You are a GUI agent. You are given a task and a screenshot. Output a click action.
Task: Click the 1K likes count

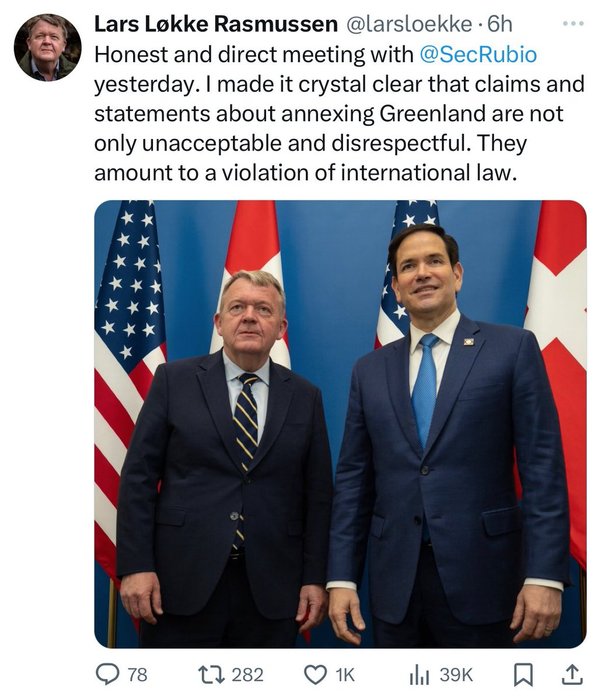click(x=343, y=675)
